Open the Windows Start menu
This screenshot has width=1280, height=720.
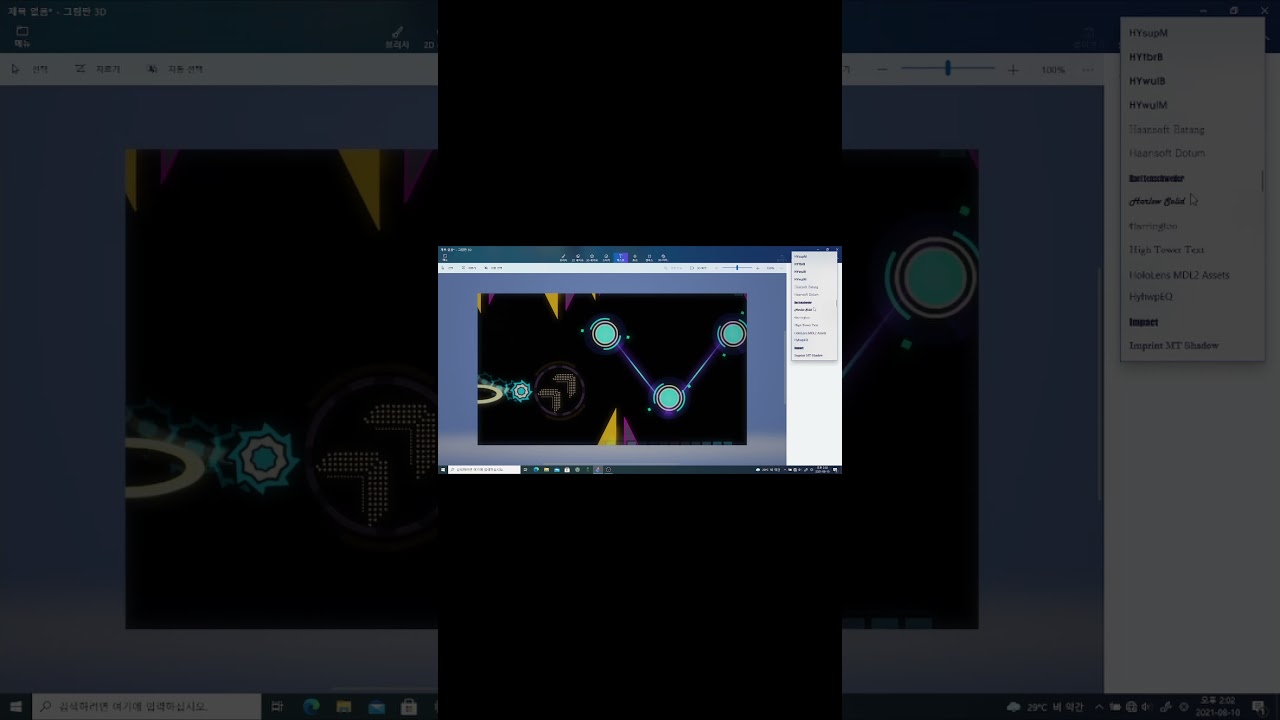pos(443,470)
